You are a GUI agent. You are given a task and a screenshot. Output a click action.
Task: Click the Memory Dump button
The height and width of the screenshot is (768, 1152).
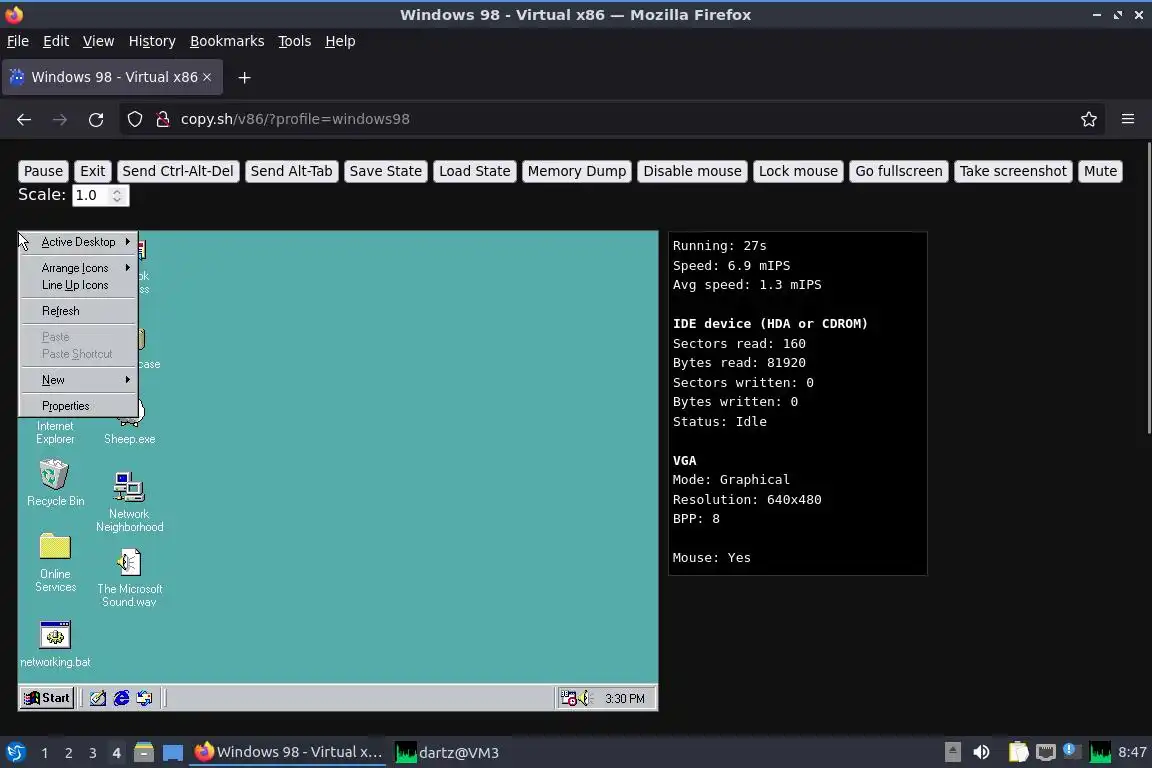point(577,171)
